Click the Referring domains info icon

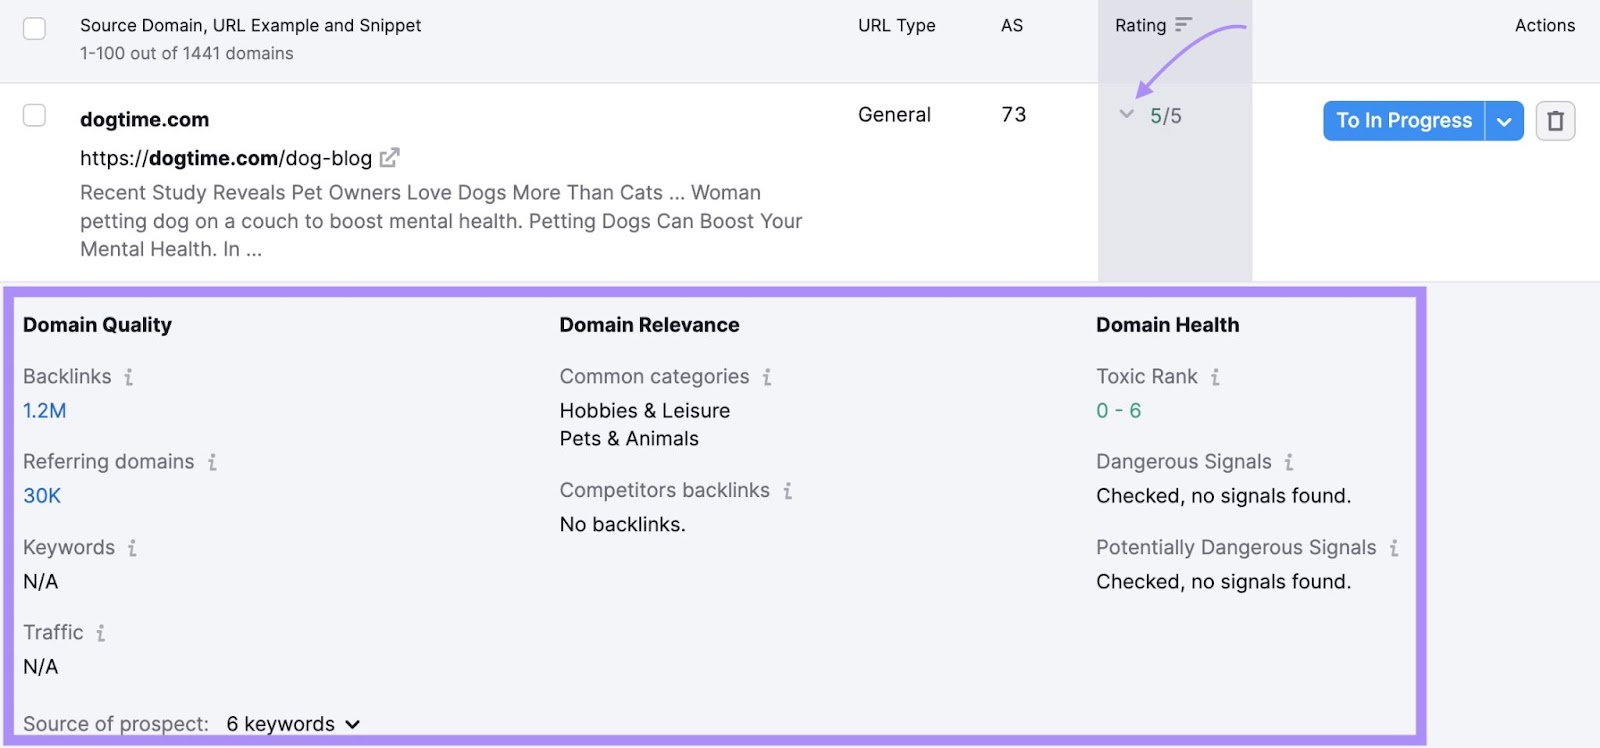pos(212,462)
